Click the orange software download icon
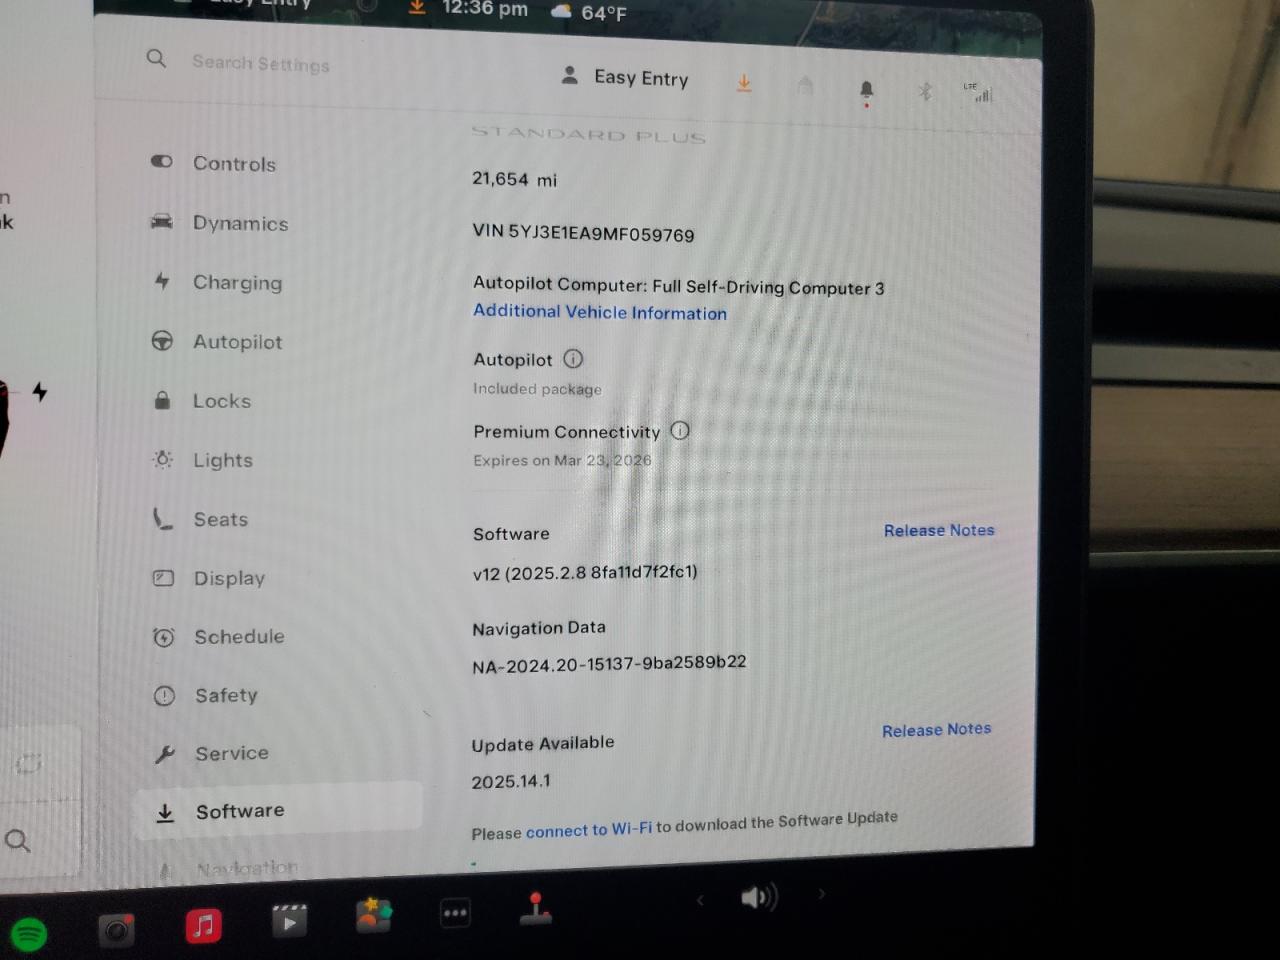1280x960 pixels. tap(744, 83)
